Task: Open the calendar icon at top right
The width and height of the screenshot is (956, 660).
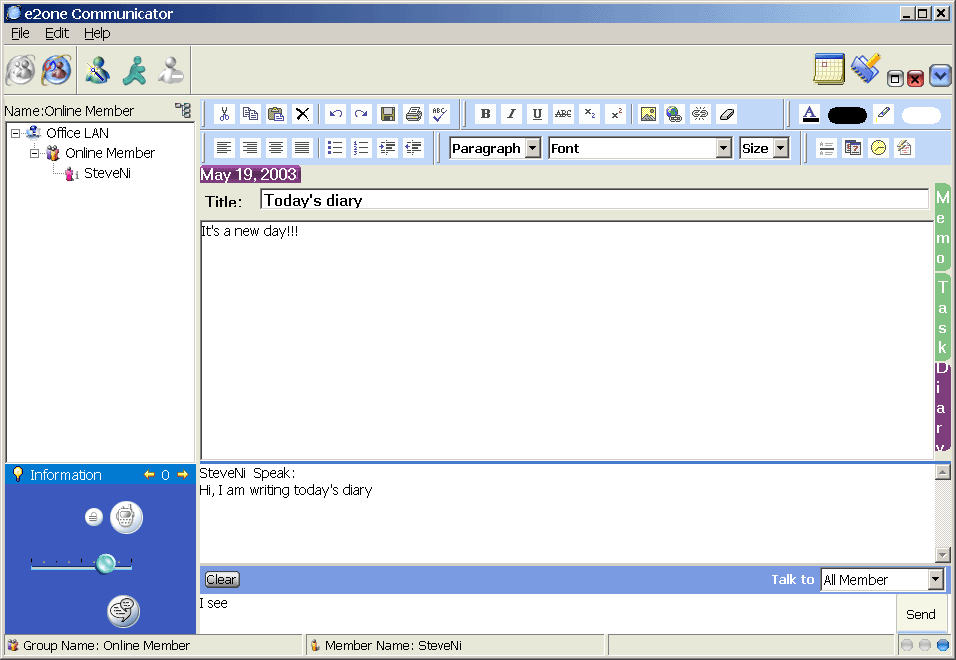Action: click(x=829, y=69)
